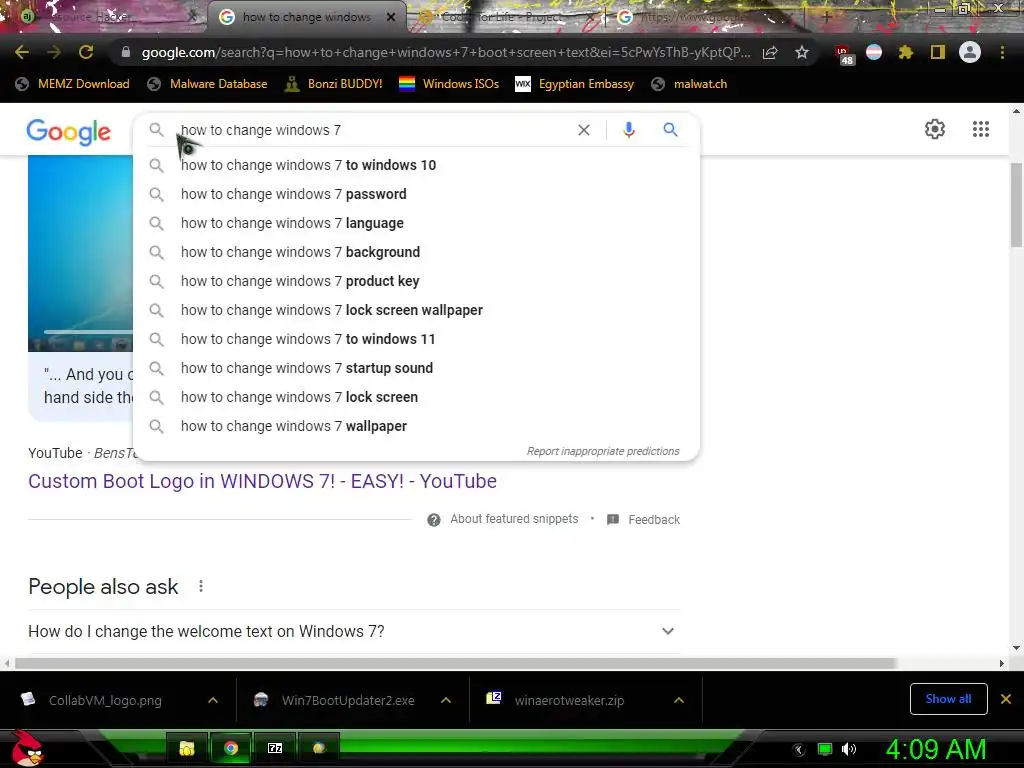Choose suggestion 'lock screen wallpaper'
Screen dimensions: 1024x768
pos(416,310)
